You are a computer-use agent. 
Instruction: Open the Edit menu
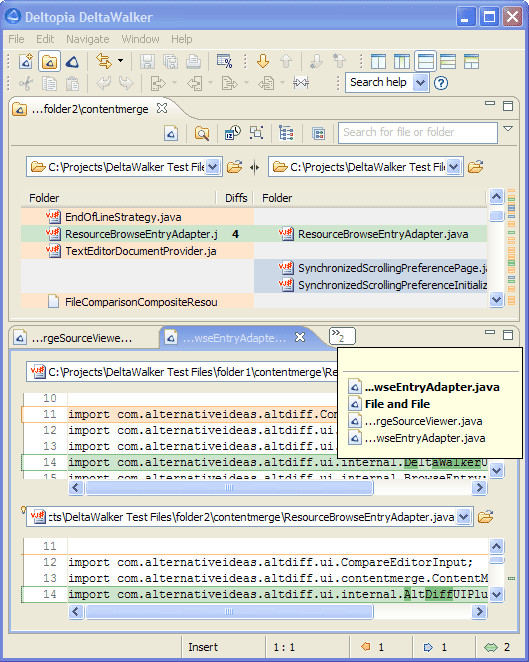pos(45,39)
